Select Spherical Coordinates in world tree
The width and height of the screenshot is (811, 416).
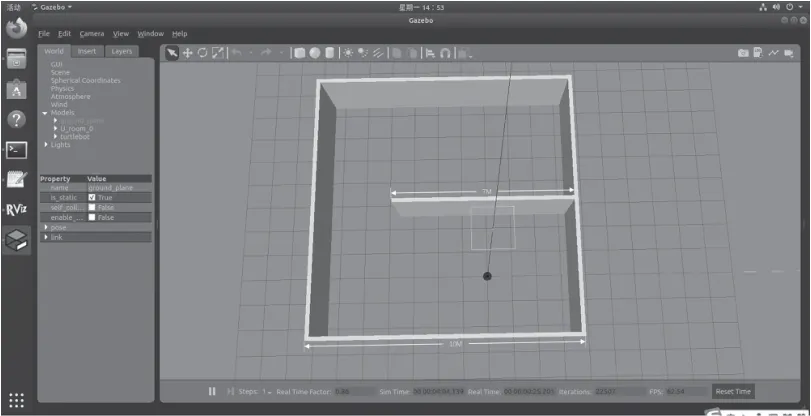click(85, 81)
